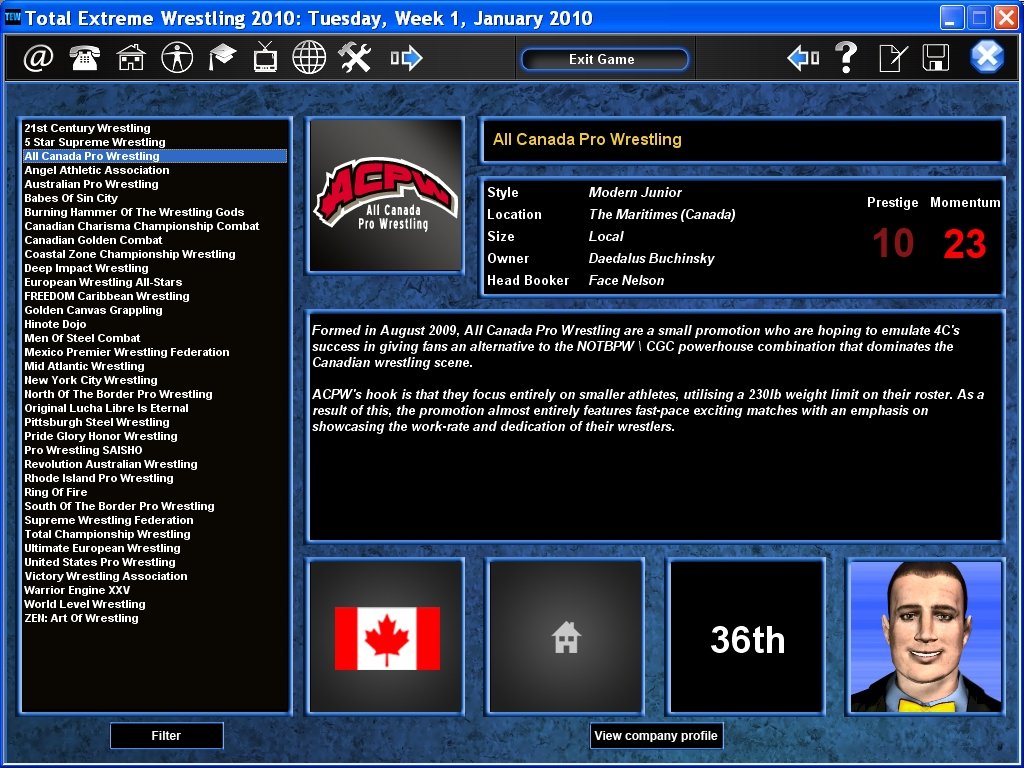Viewport: 1024px width, 768px height.
Task: Open the Filter button below the promotion list
Action: point(166,735)
